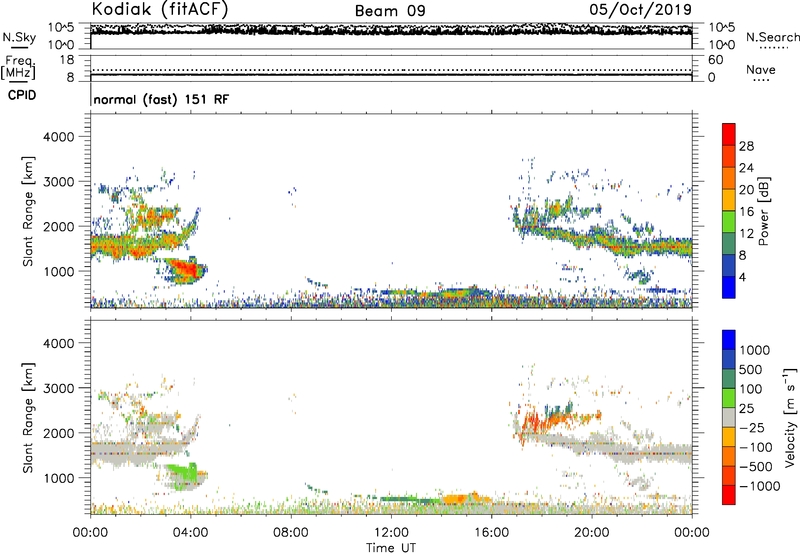Image resolution: width=800 pixels, height=554 pixels.
Task: Click the 'N.Search' label
Action: pyautogui.click(x=772, y=37)
